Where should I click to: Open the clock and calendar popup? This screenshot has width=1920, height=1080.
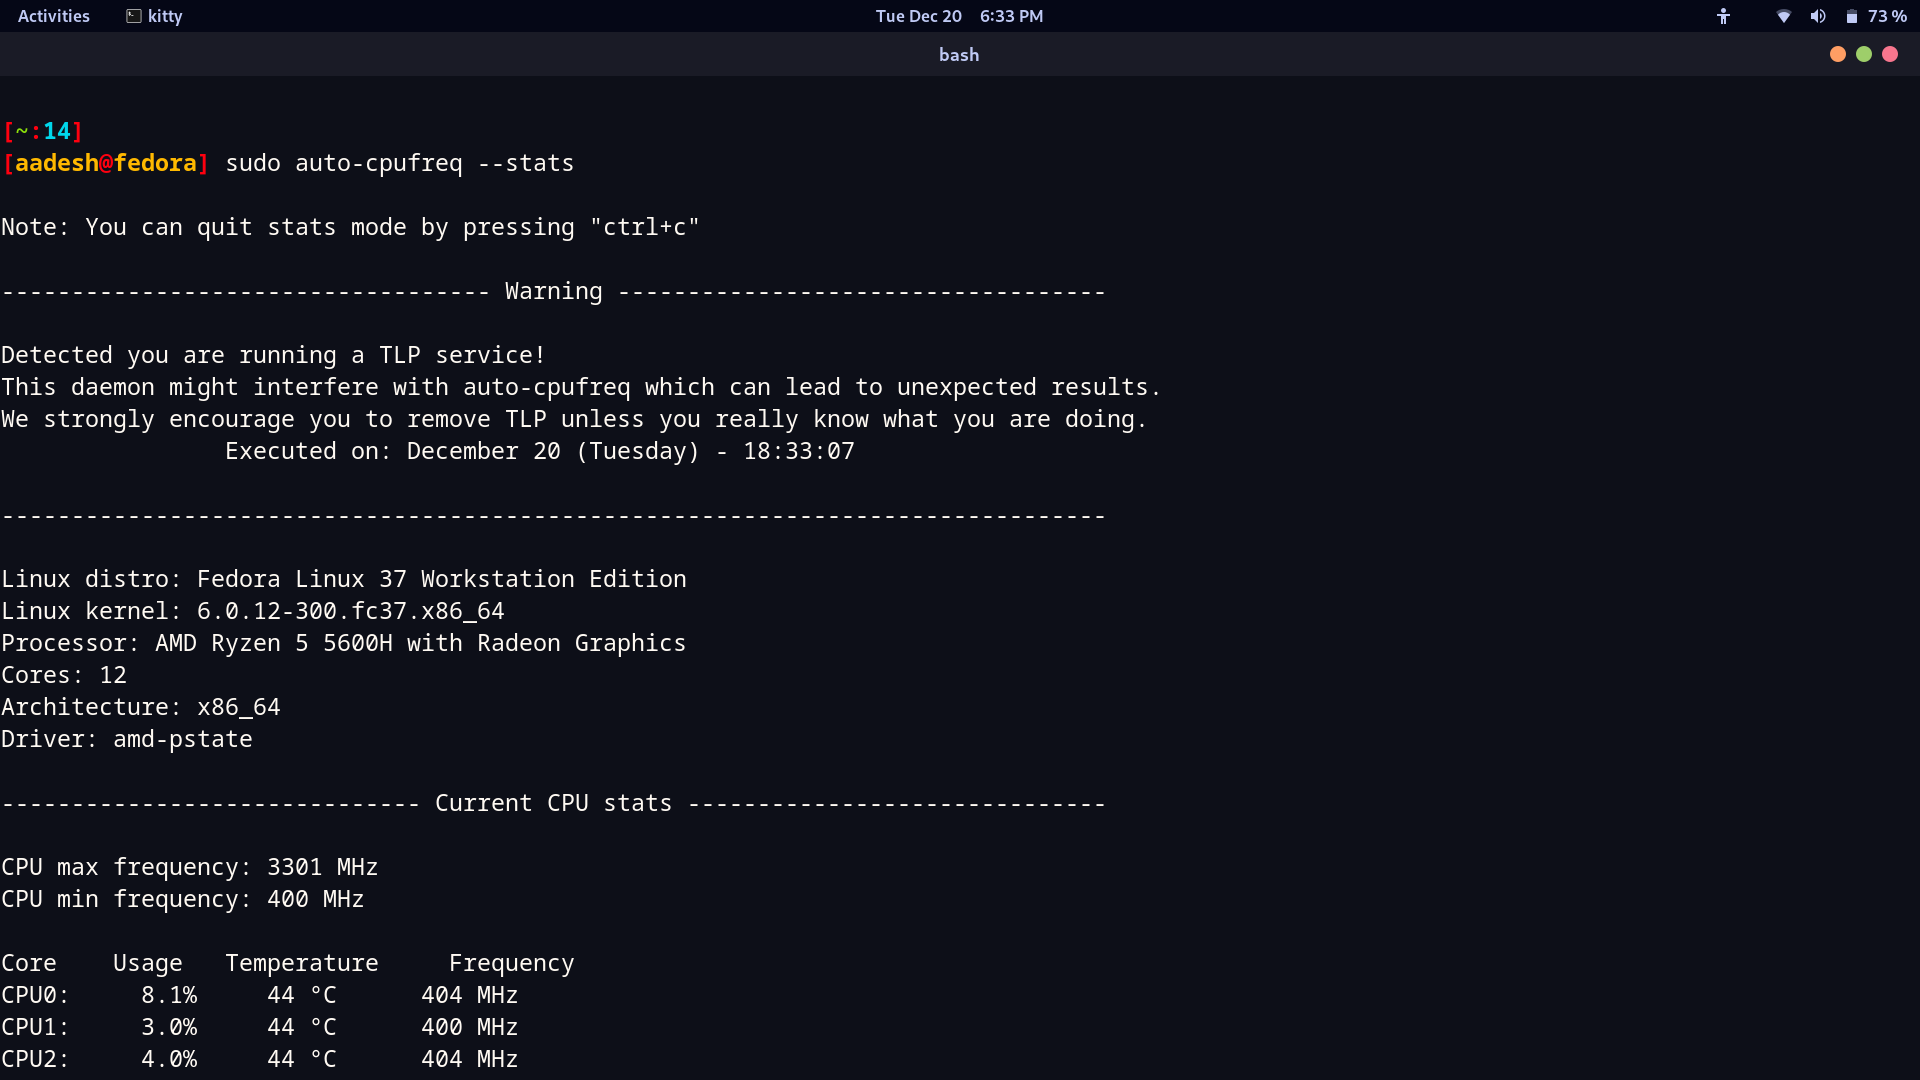coord(958,16)
